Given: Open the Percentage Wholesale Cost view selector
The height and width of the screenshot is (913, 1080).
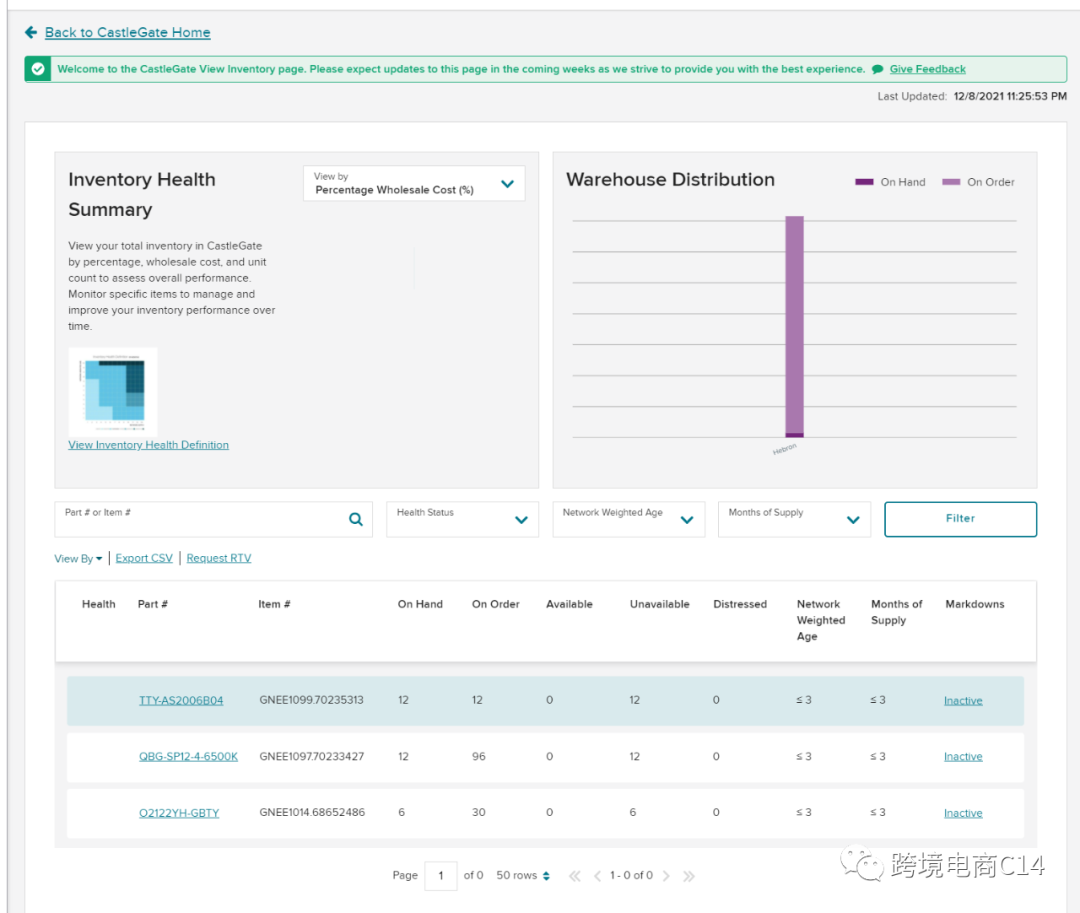Looking at the screenshot, I should (413, 184).
